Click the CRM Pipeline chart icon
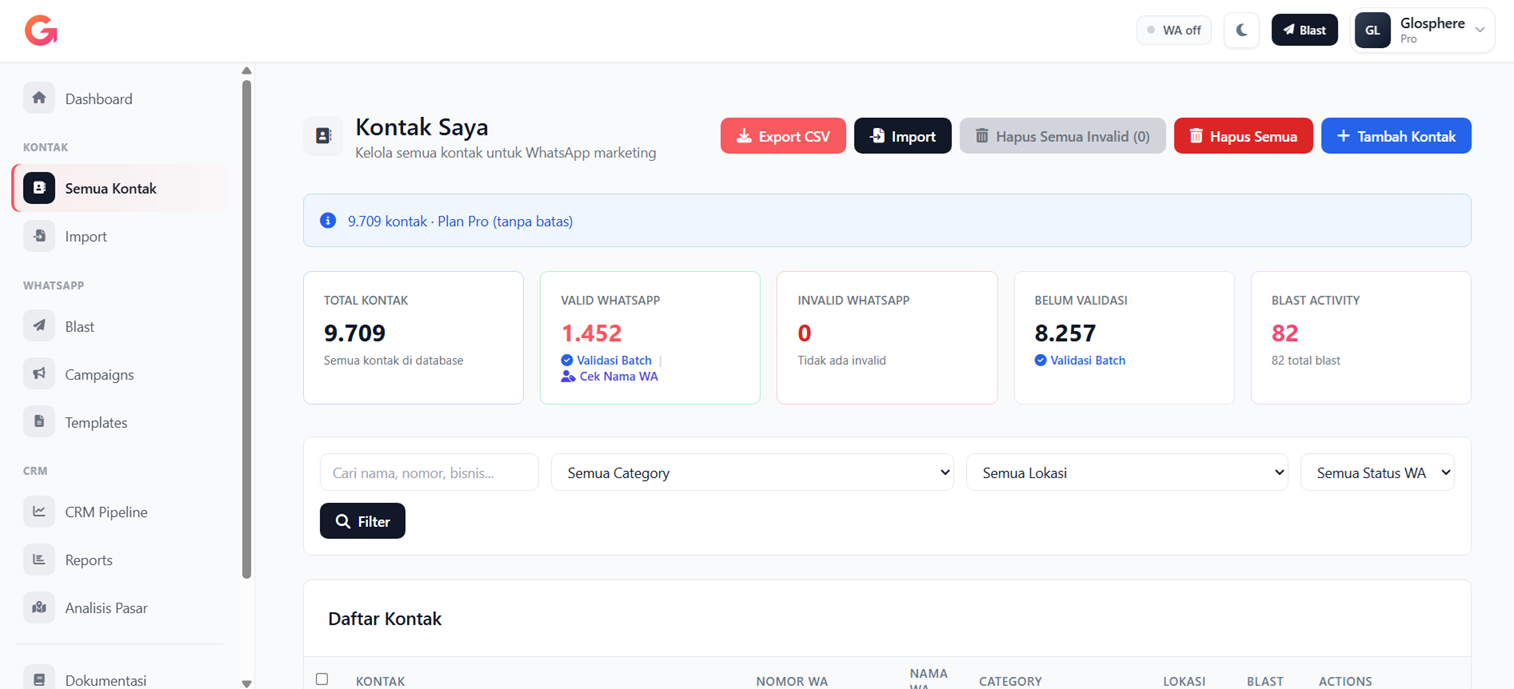The height and width of the screenshot is (689, 1514). (x=39, y=511)
